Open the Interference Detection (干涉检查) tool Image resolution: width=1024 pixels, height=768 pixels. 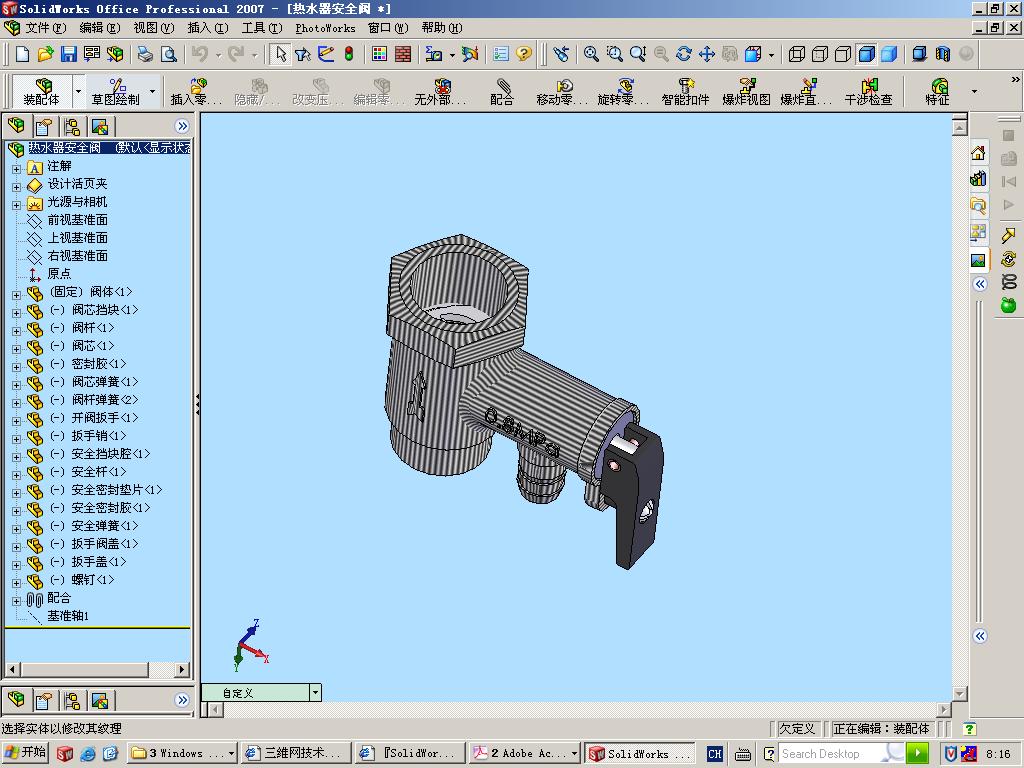(x=868, y=92)
